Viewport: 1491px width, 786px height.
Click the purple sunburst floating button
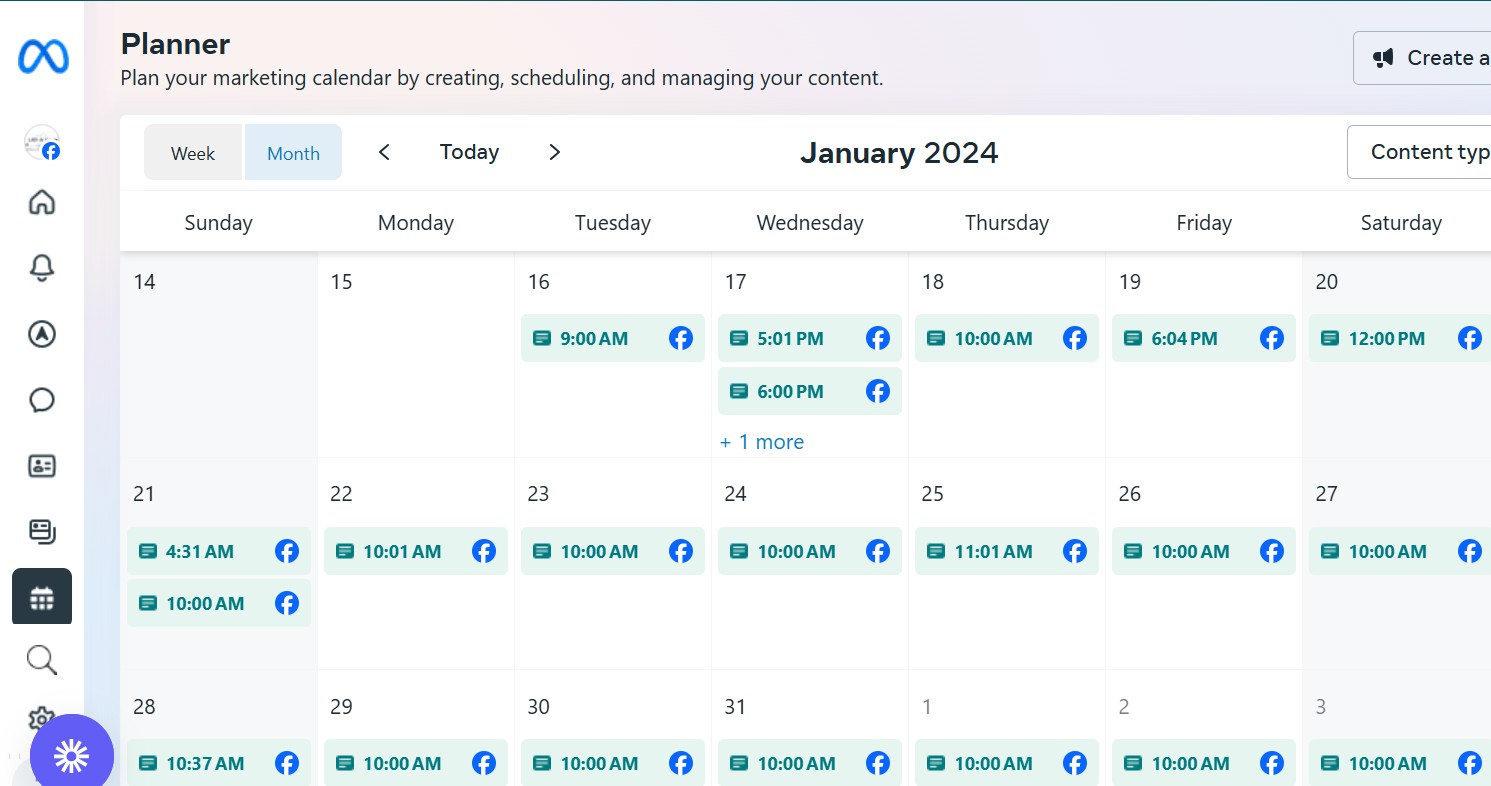[x=72, y=756]
